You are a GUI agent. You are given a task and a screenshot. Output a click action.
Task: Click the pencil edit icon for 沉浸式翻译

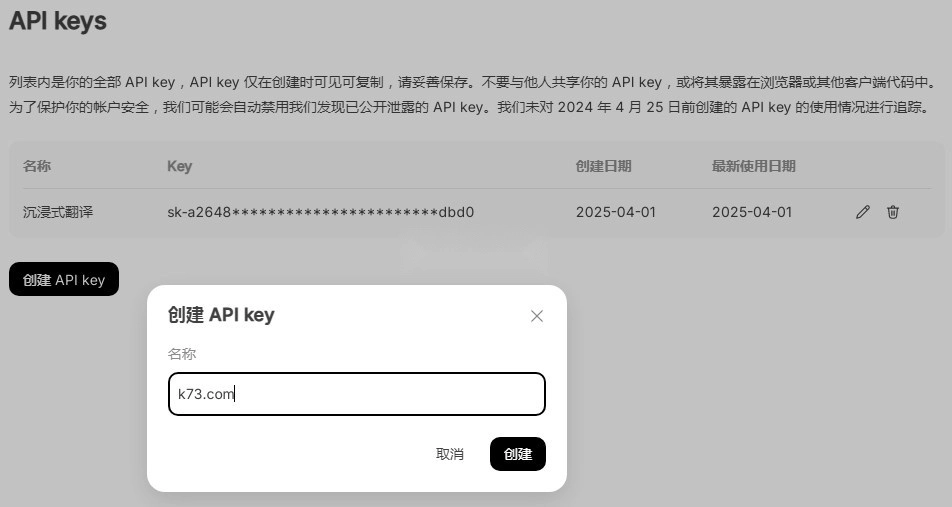pyautogui.click(x=863, y=212)
